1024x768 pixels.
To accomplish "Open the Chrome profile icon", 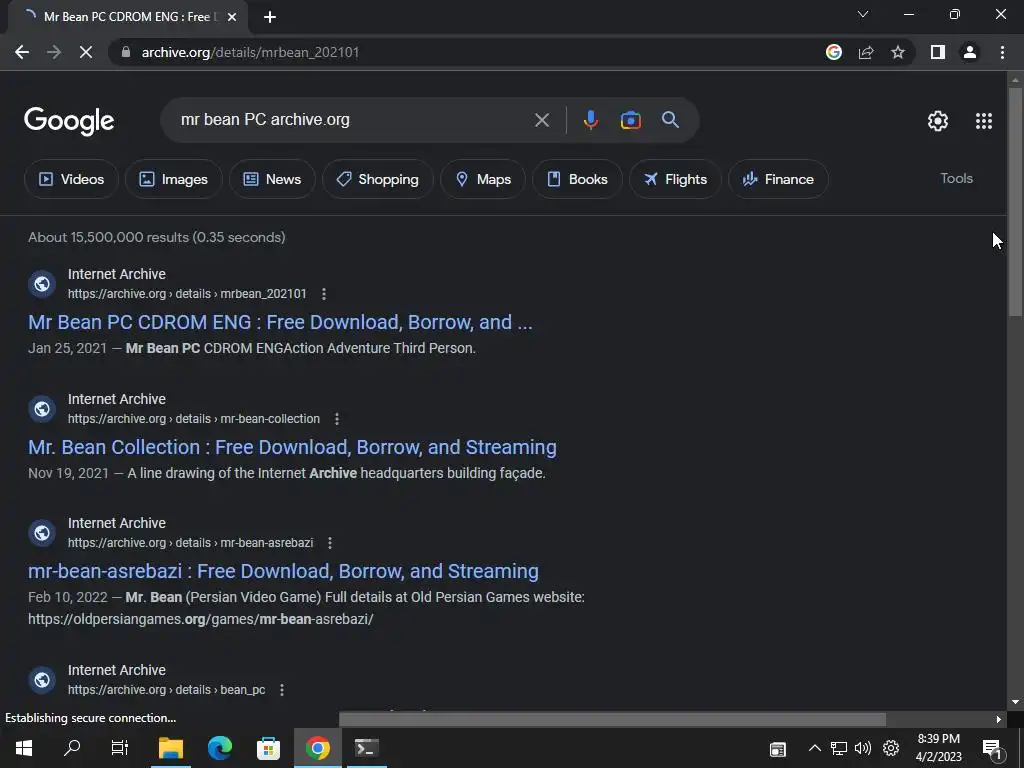I will pyautogui.click(x=970, y=52).
